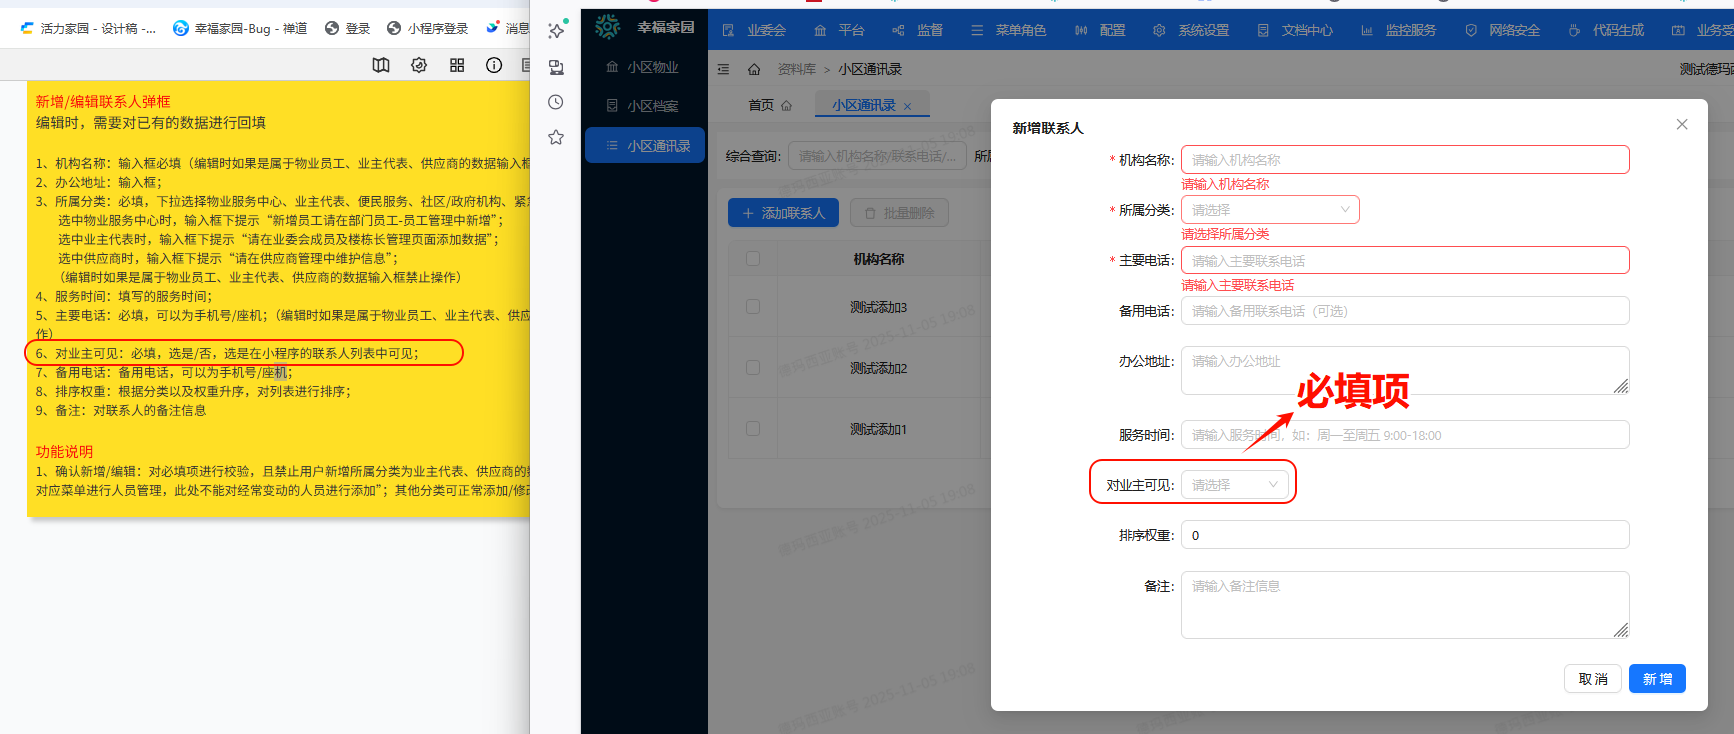This screenshot has width=1734, height=734.
Task: Click the chart icon beside 监控服务
Action: [x=1367, y=30]
